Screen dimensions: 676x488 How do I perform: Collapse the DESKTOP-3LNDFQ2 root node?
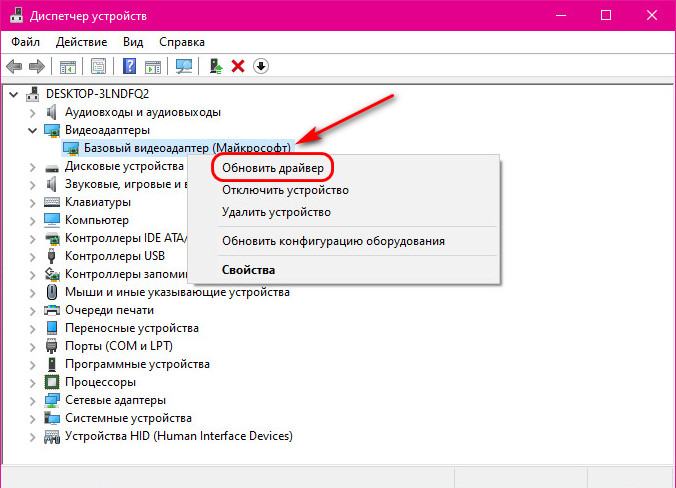tap(14, 94)
